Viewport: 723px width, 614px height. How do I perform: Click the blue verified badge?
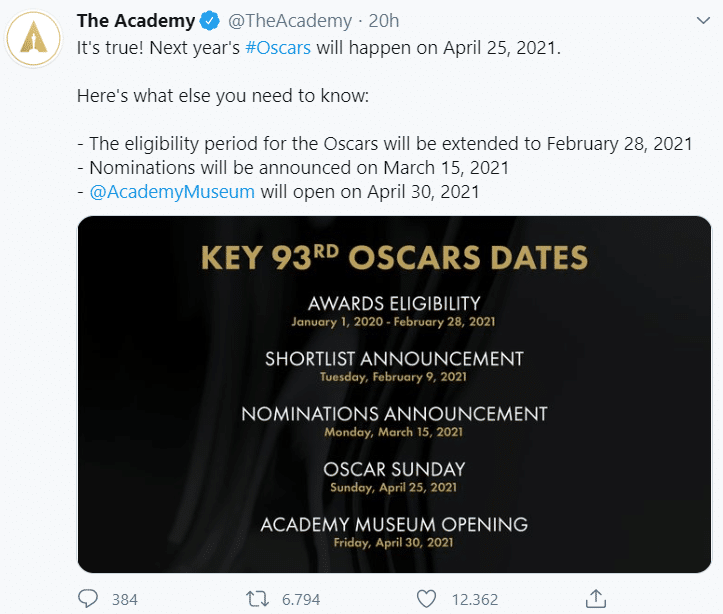click(x=211, y=21)
